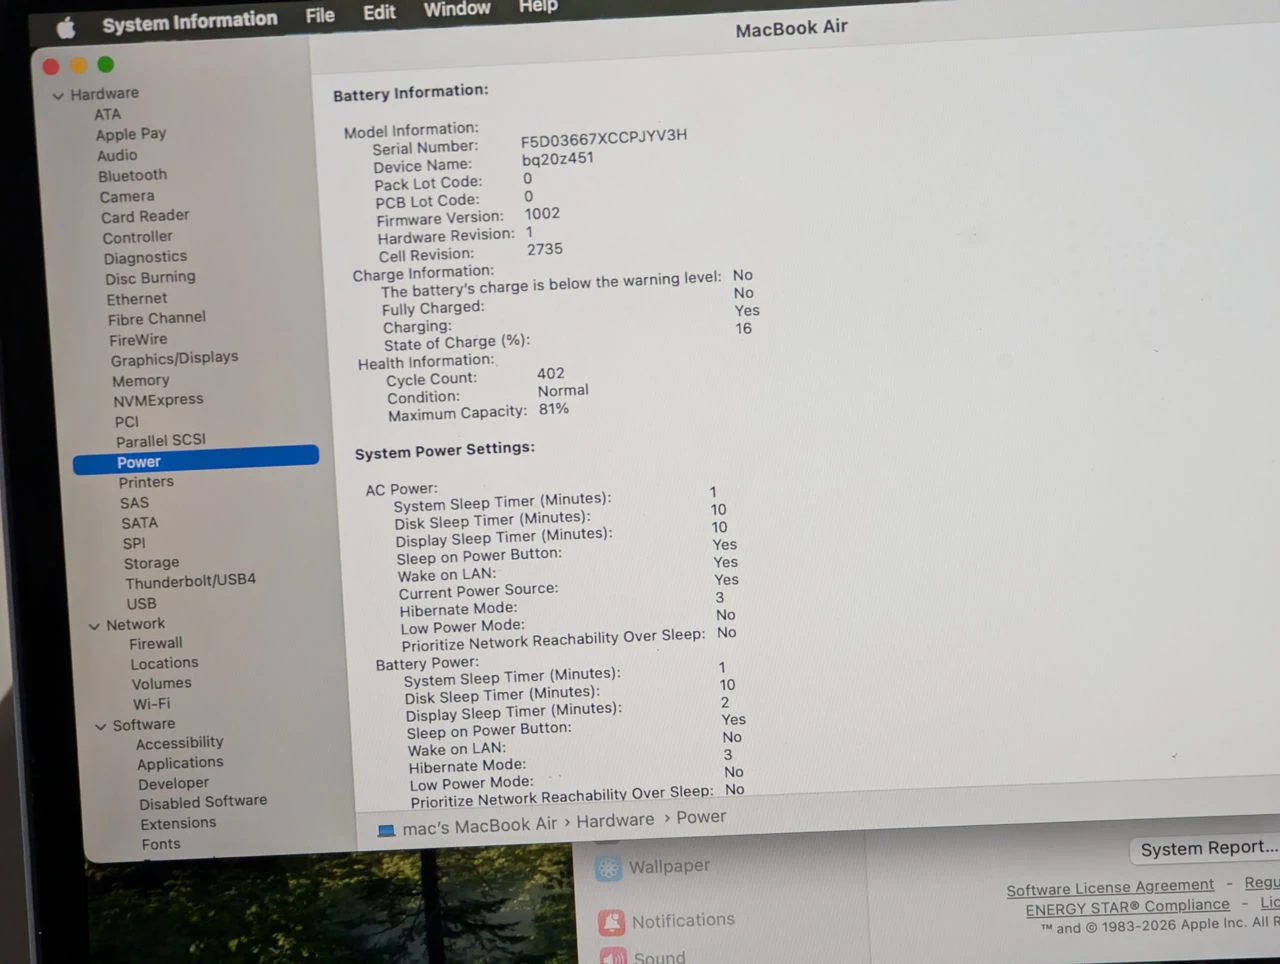Click the device name bq20z451

coord(558,159)
